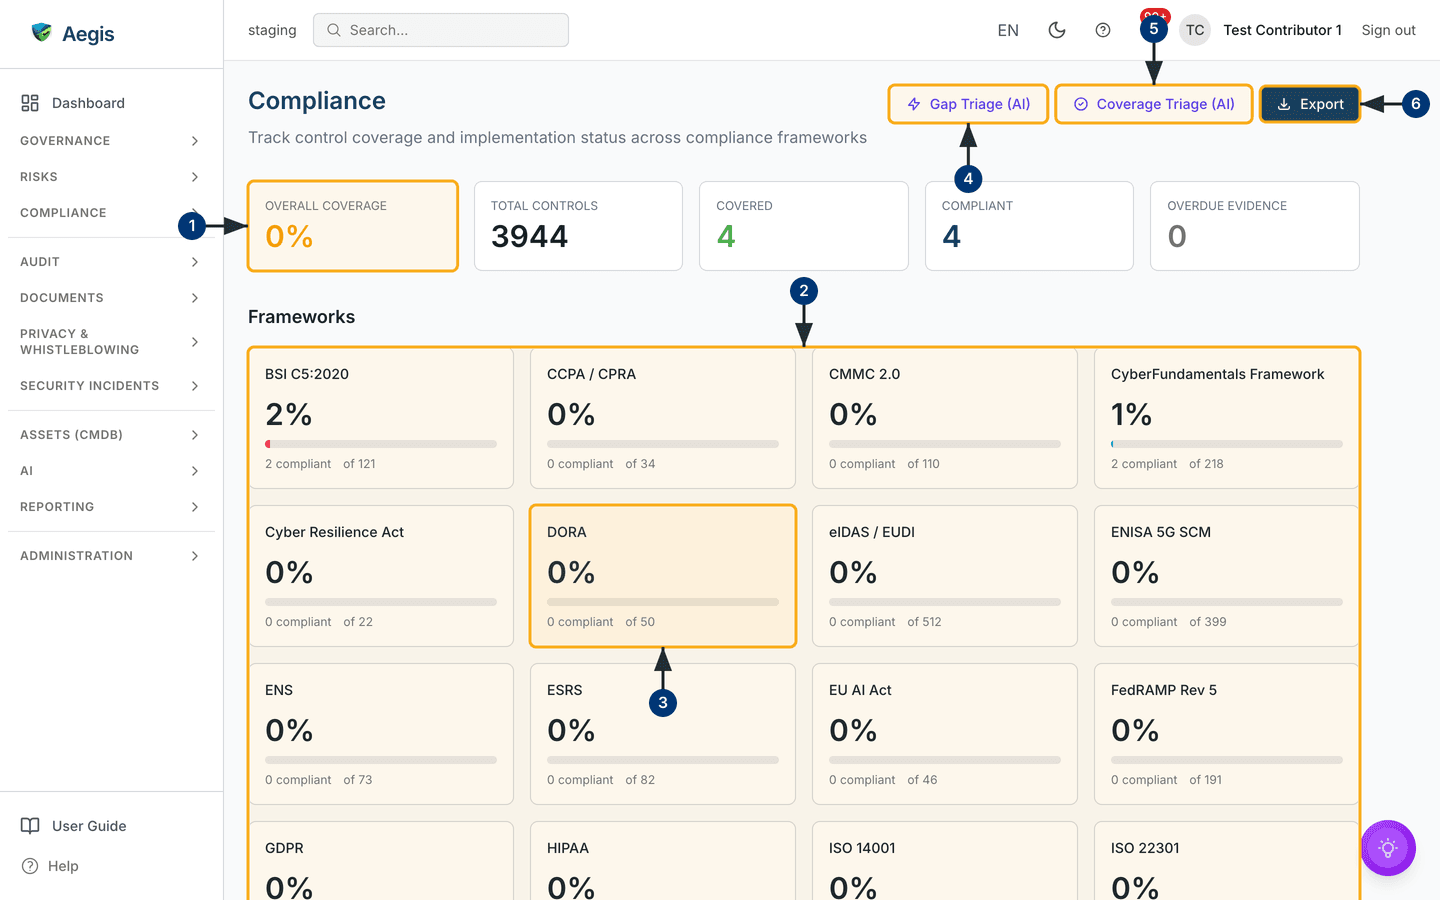Screen dimensions: 1440x900
Task: Open the HIPAA framework card
Action: pos(663,861)
